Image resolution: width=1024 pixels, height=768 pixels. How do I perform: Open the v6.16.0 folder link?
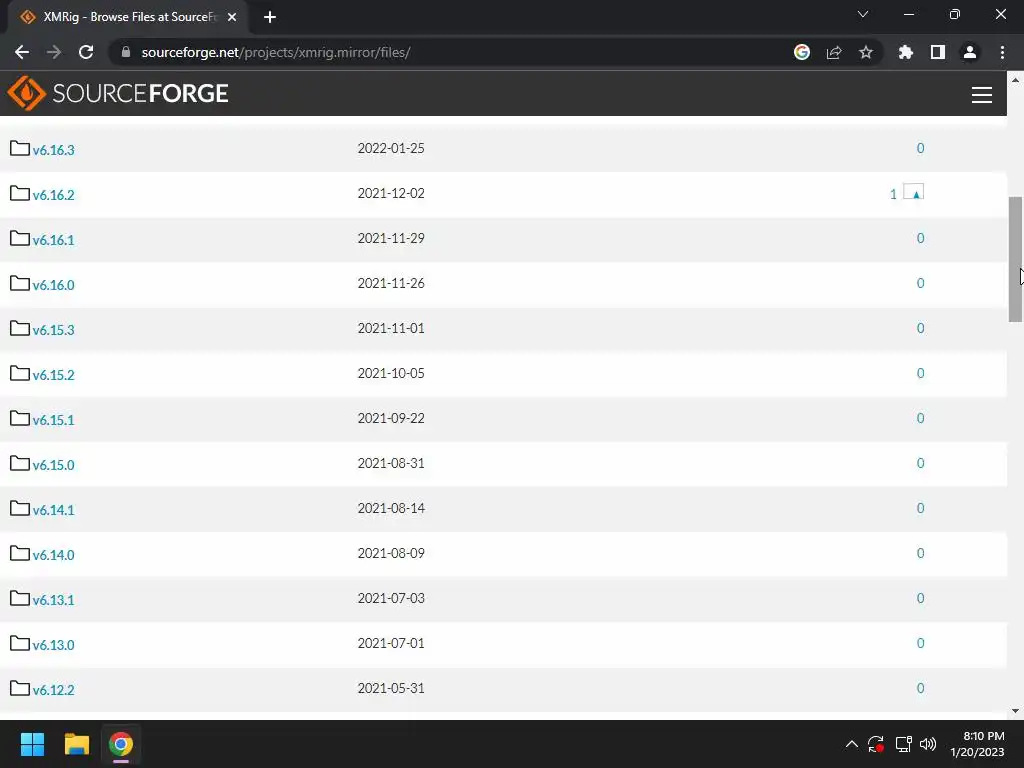point(54,285)
